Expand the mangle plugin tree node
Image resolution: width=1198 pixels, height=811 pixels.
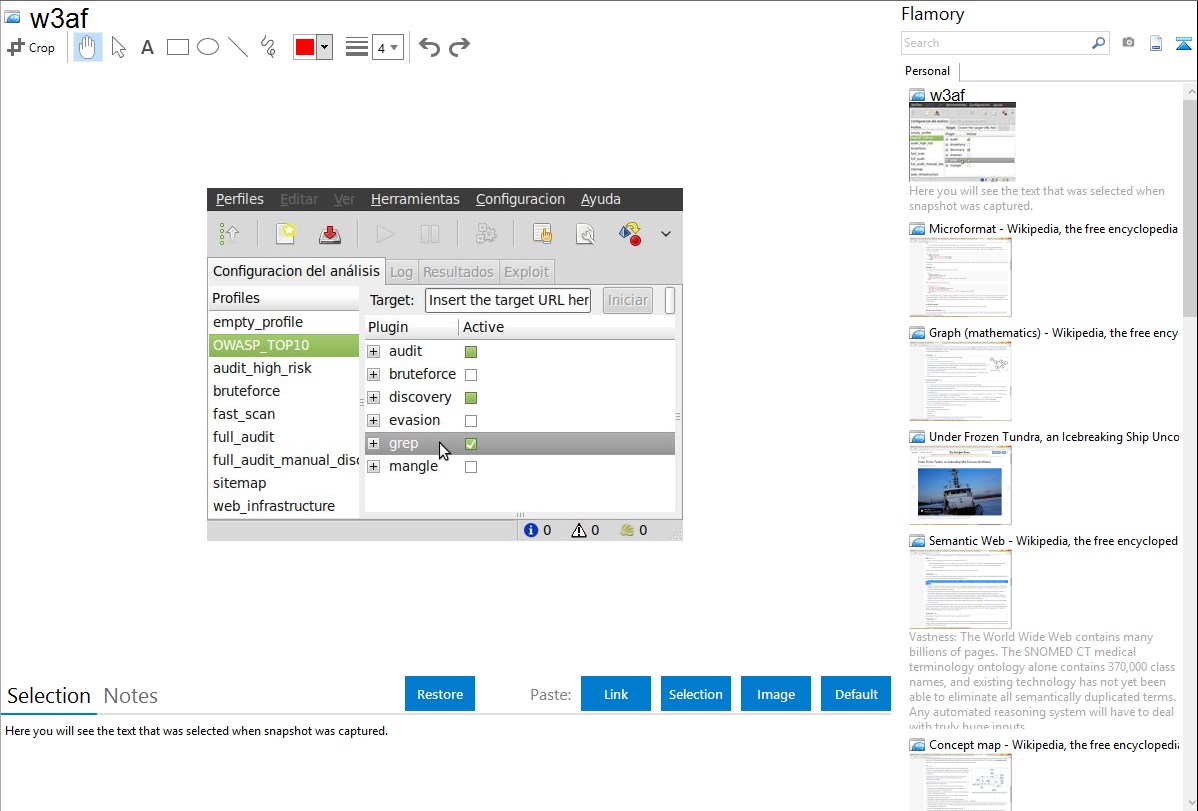(374, 466)
